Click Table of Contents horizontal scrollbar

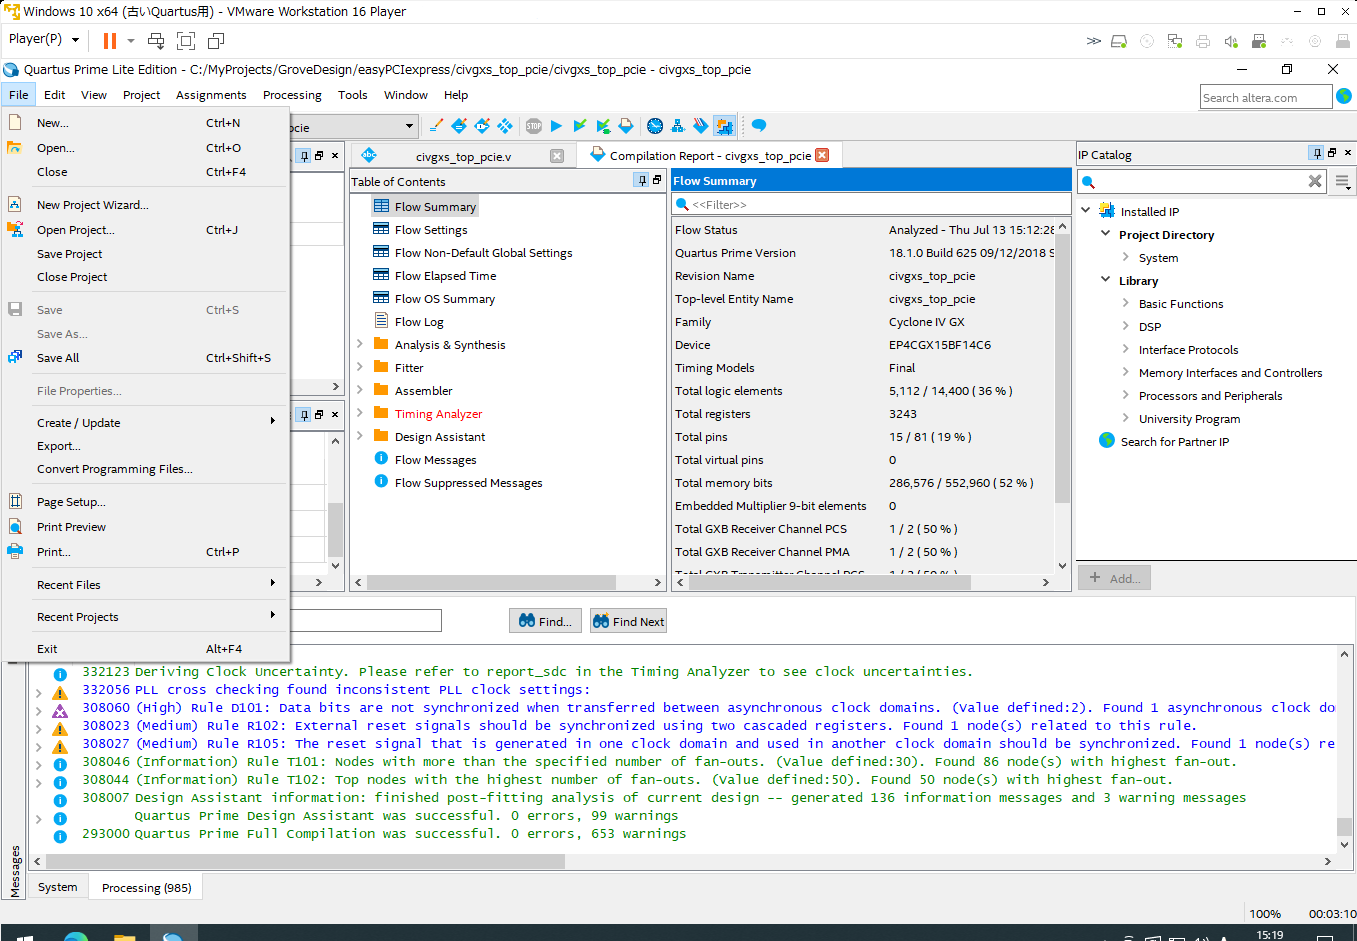click(x=492, y=582)
